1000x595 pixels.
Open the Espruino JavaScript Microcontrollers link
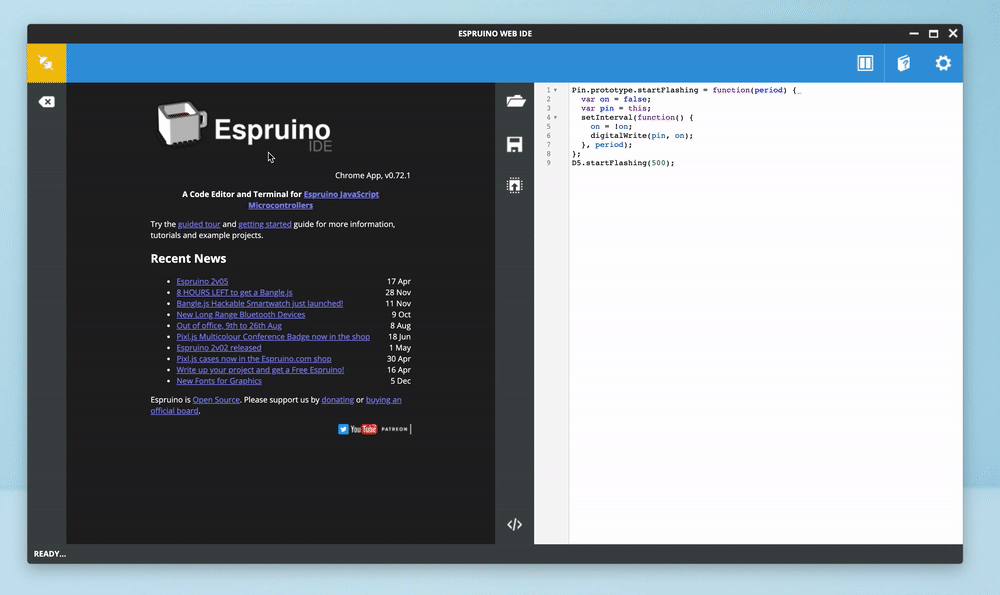(x=313, y=200)
